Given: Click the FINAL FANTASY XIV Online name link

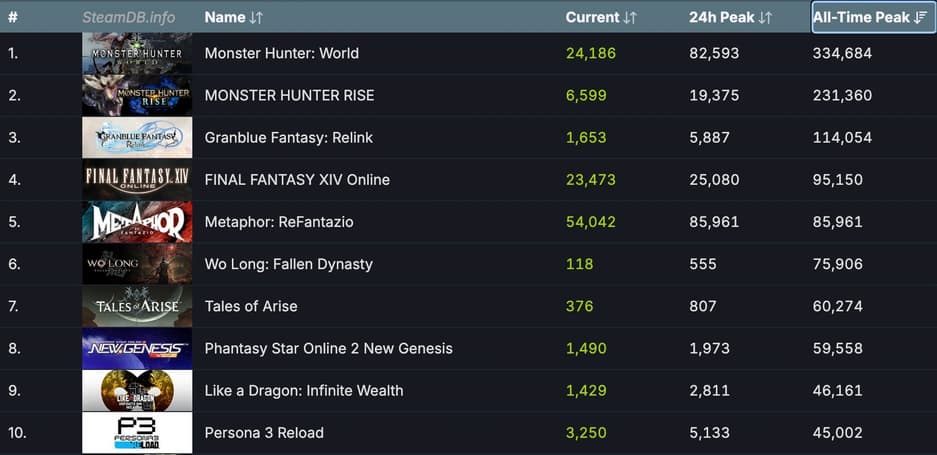Looking at the screenshot, I should tap(297, 180).
